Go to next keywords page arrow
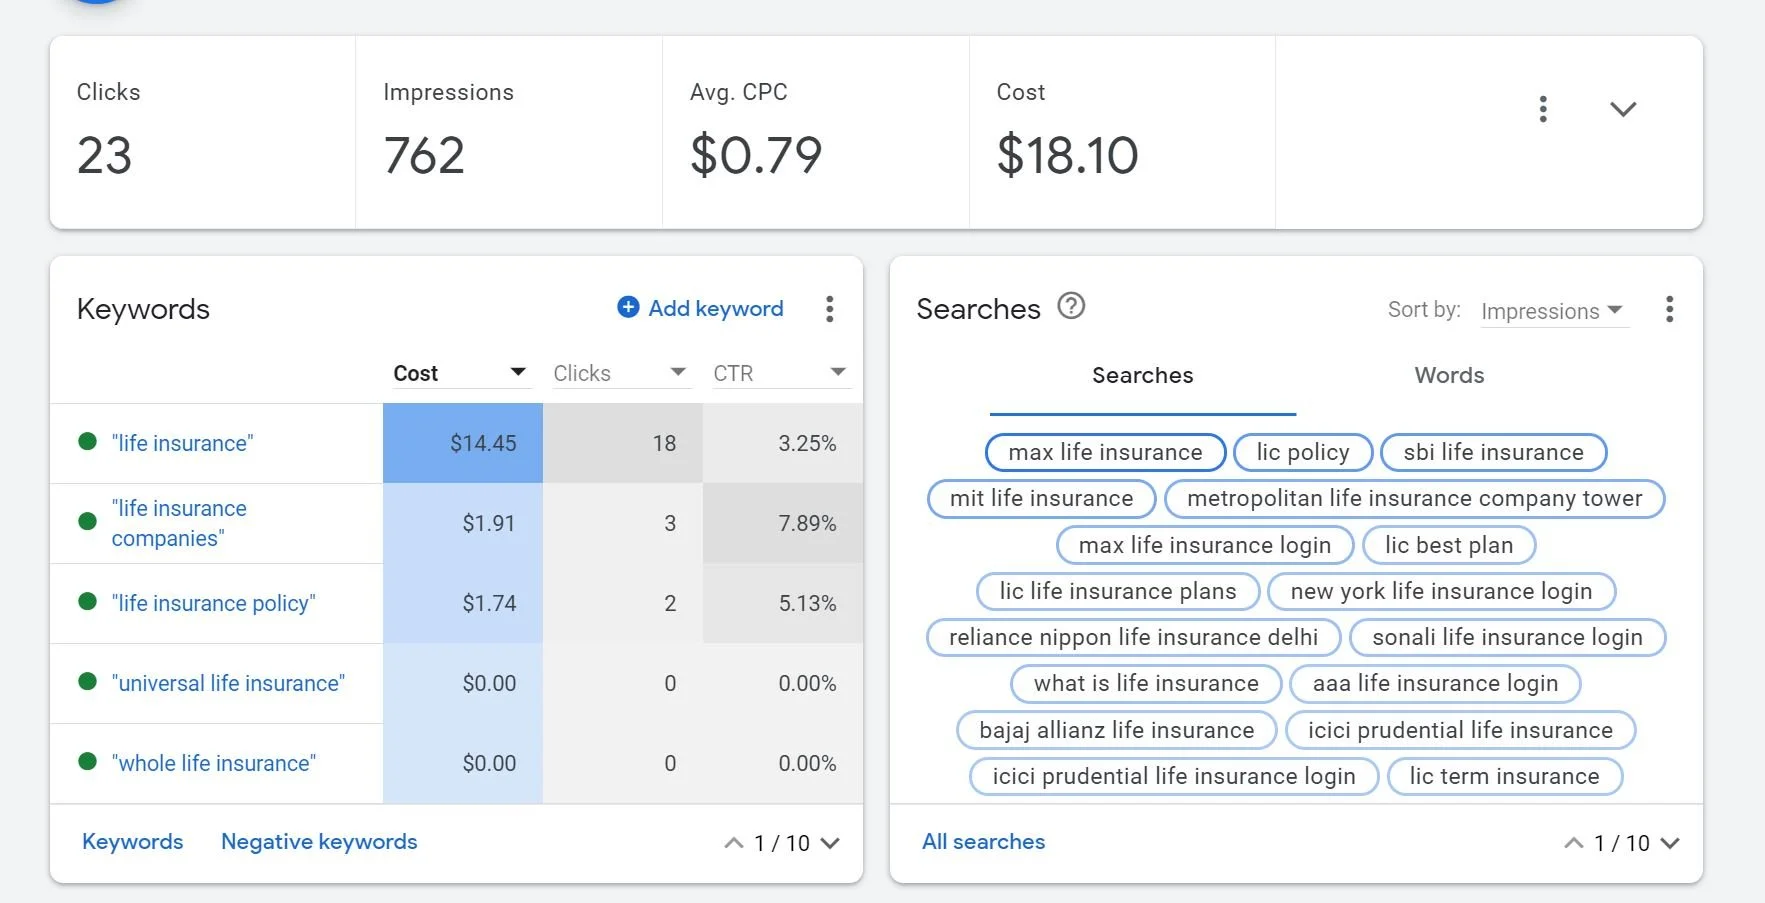The image size is (1765, 903). (830, 843)
